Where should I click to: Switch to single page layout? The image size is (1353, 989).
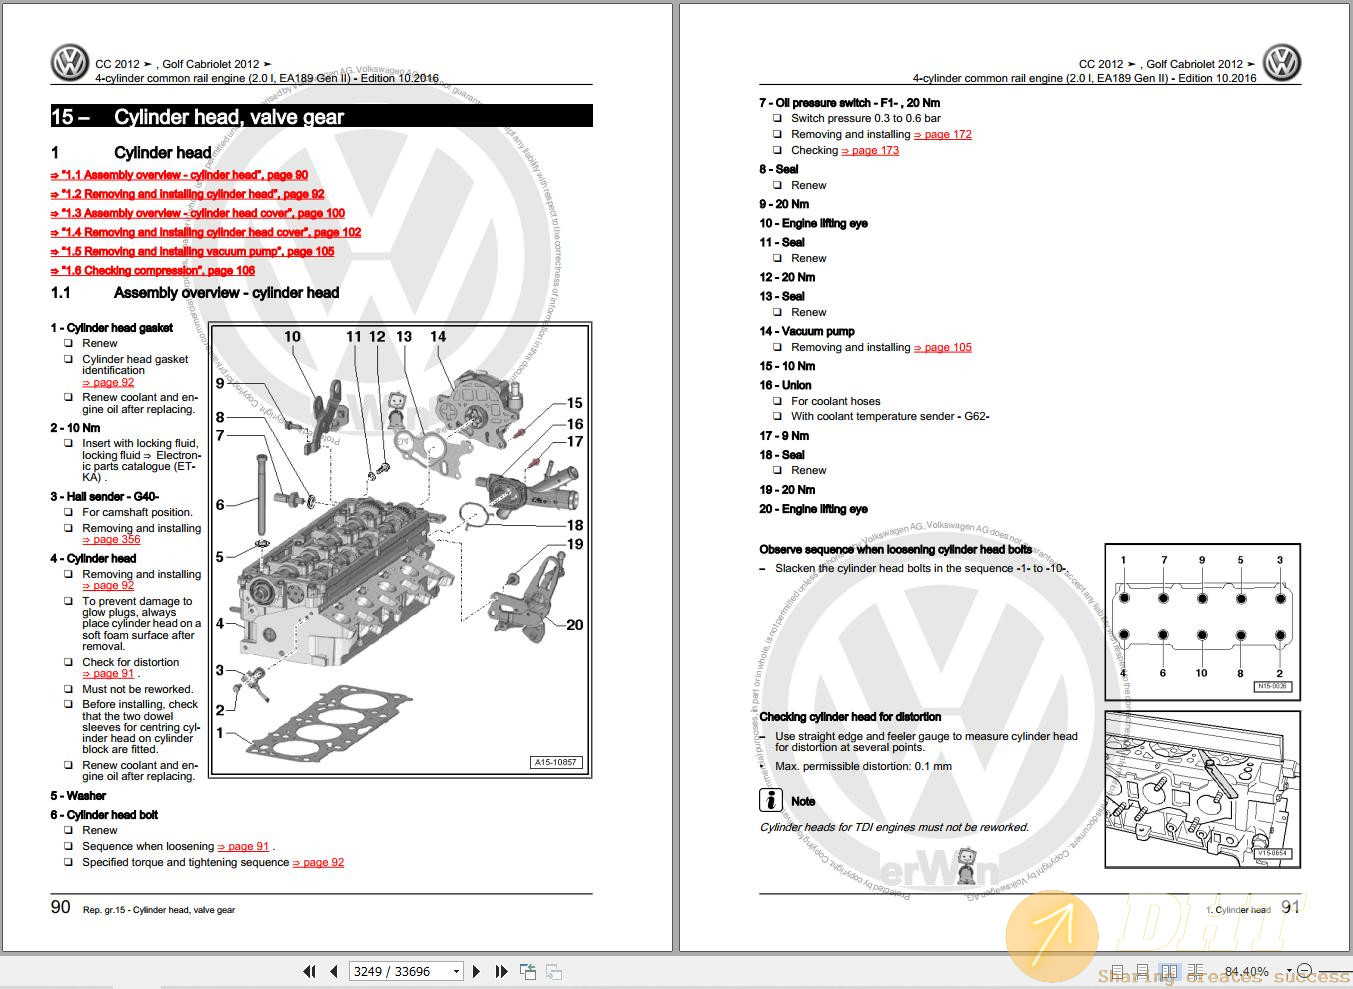[1117, 972]
